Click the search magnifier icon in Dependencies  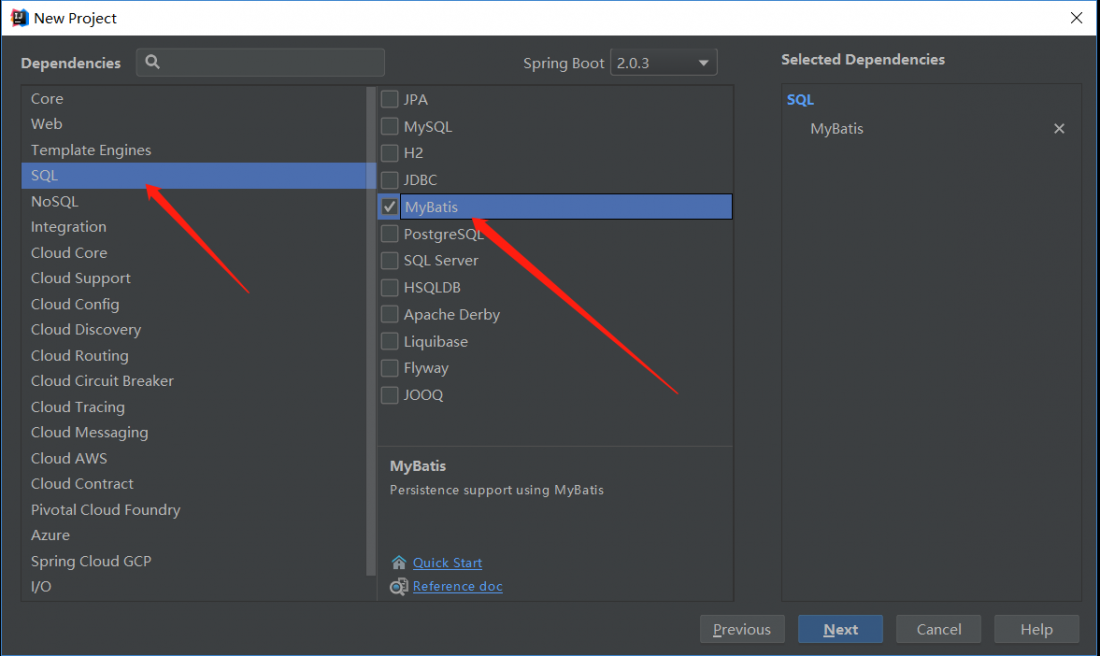pyautogui.click(x=152, y=62)
